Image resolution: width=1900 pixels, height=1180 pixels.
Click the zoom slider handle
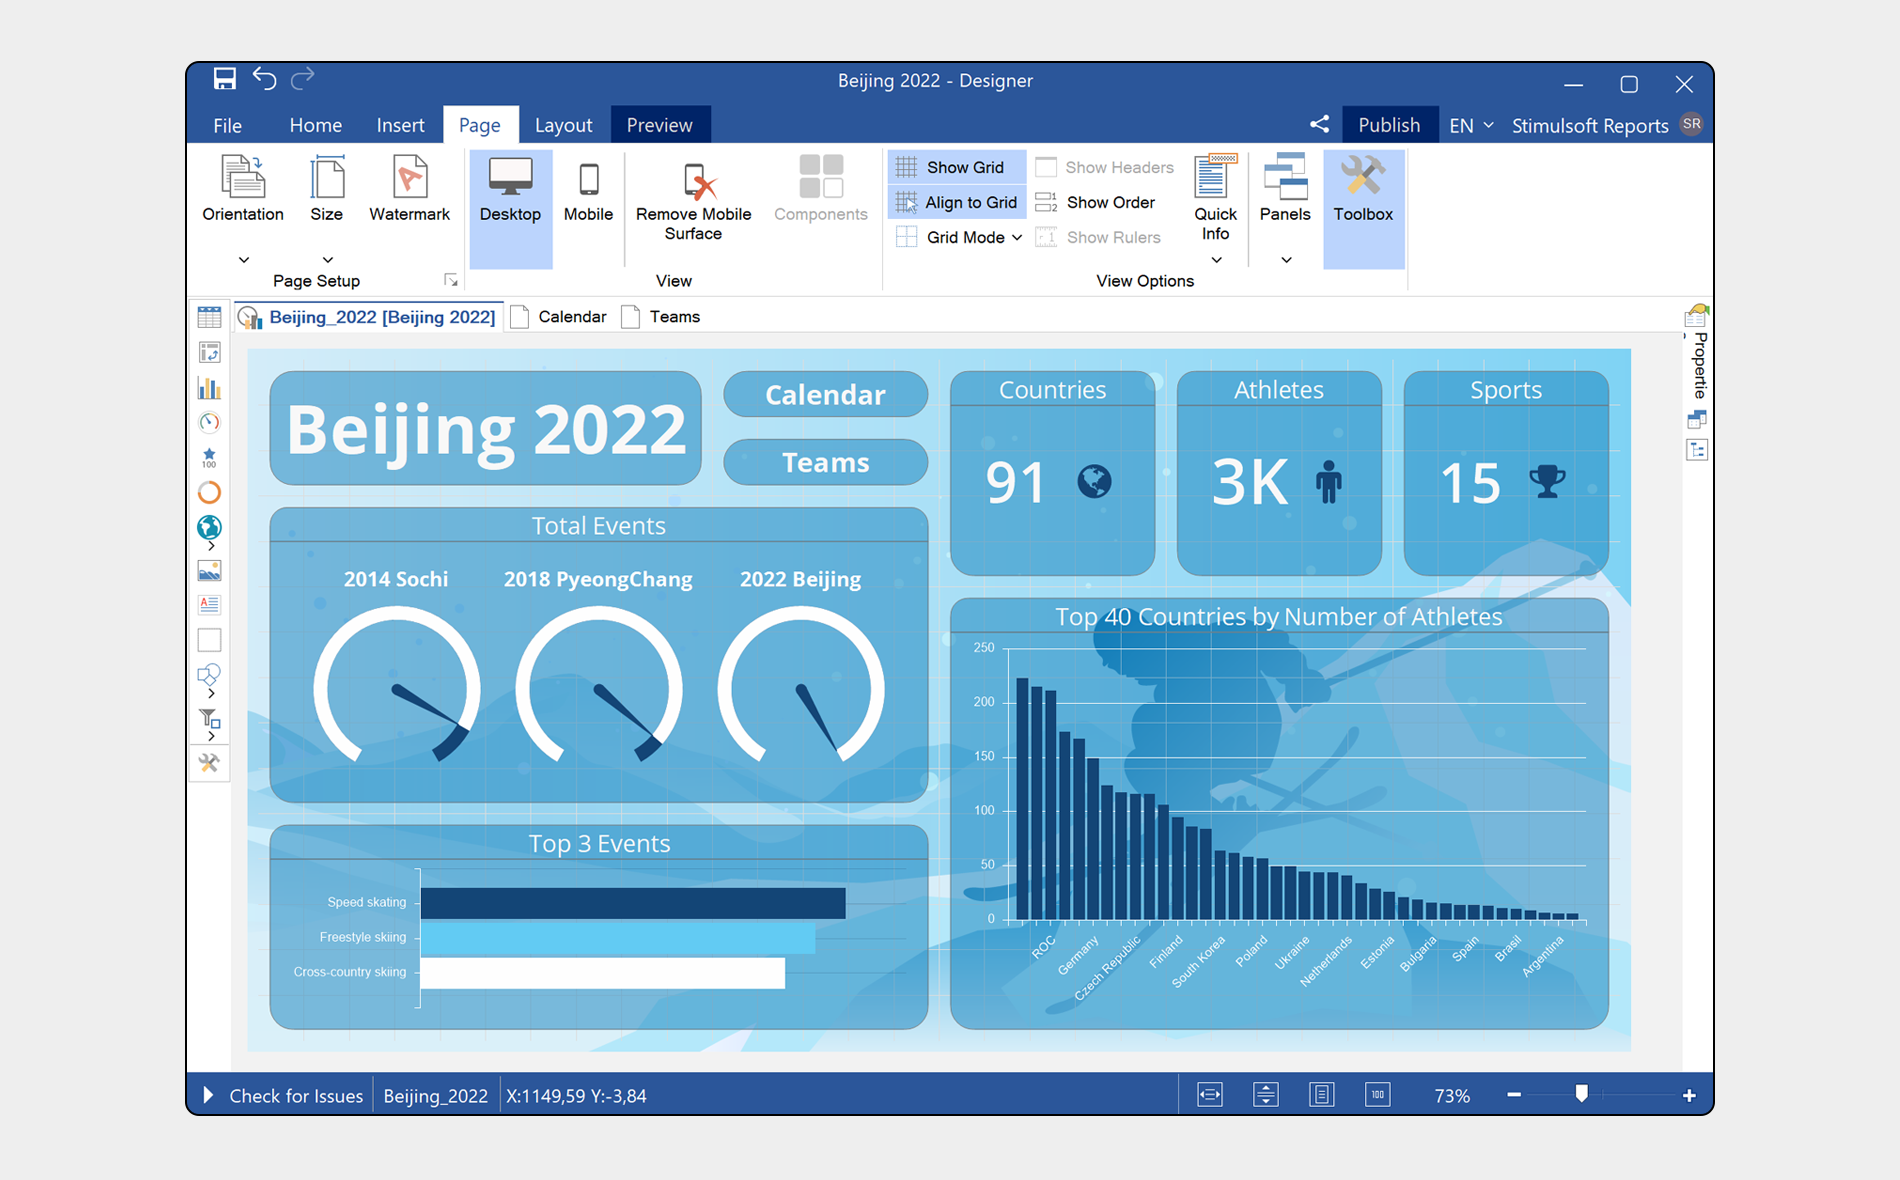(x=1581, y=1094)
